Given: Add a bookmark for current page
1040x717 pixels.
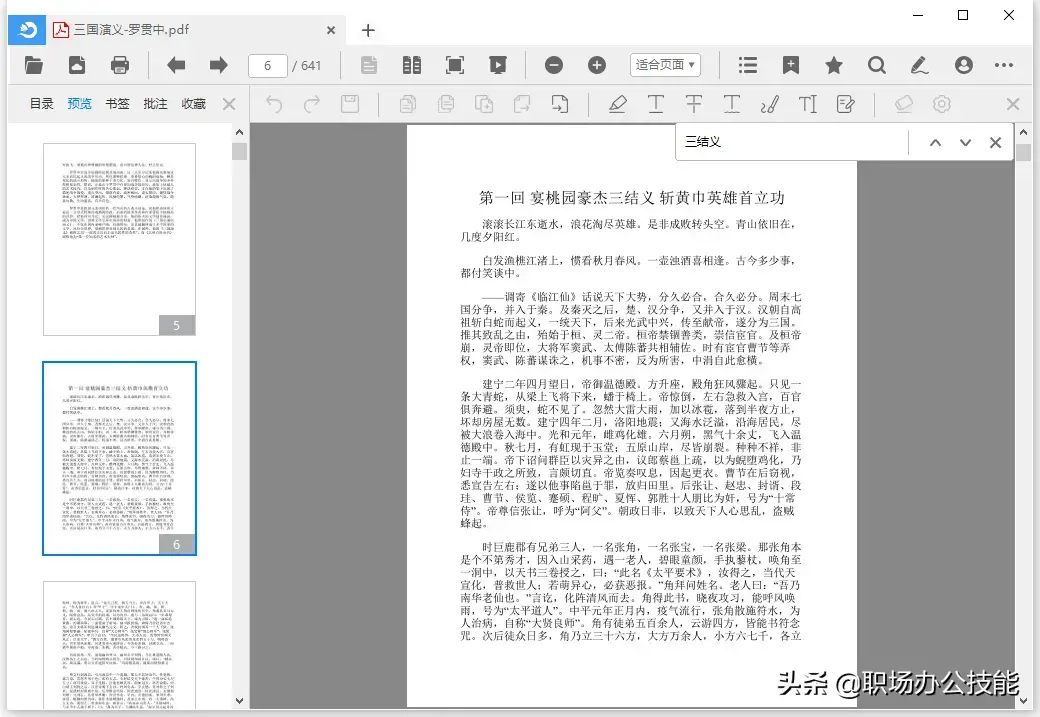Looking at the screenshot, I should (791, 64).
